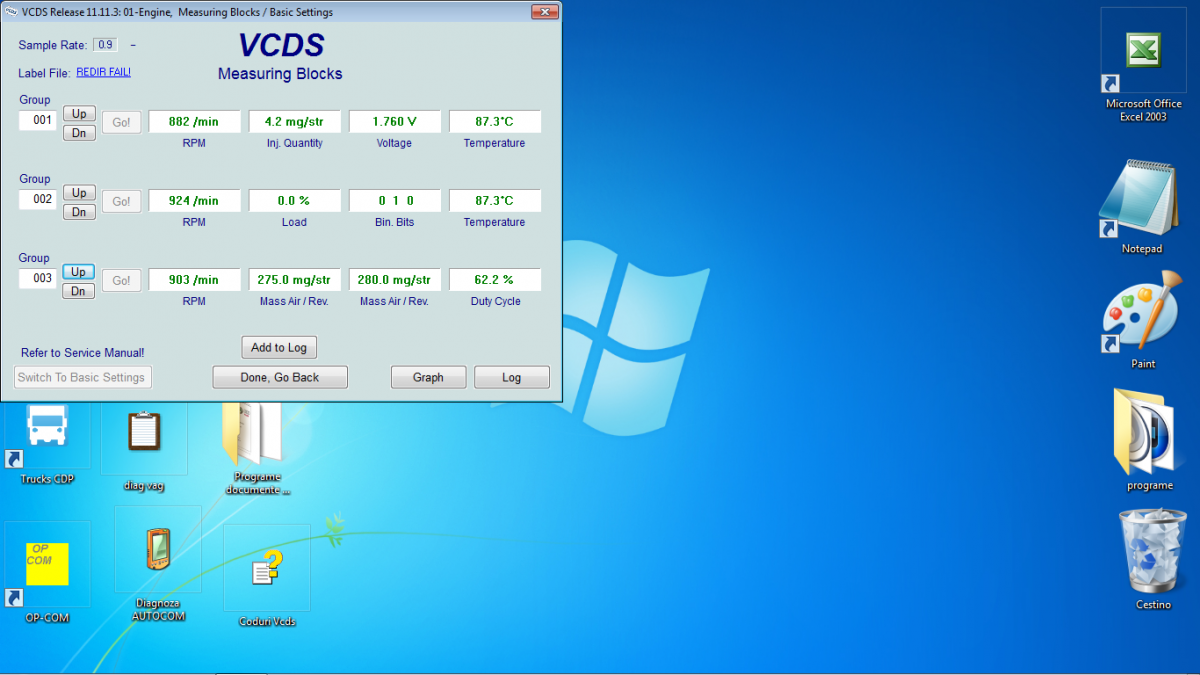Click Group 001's 87.3°C temperature value

tap(495, 122)
